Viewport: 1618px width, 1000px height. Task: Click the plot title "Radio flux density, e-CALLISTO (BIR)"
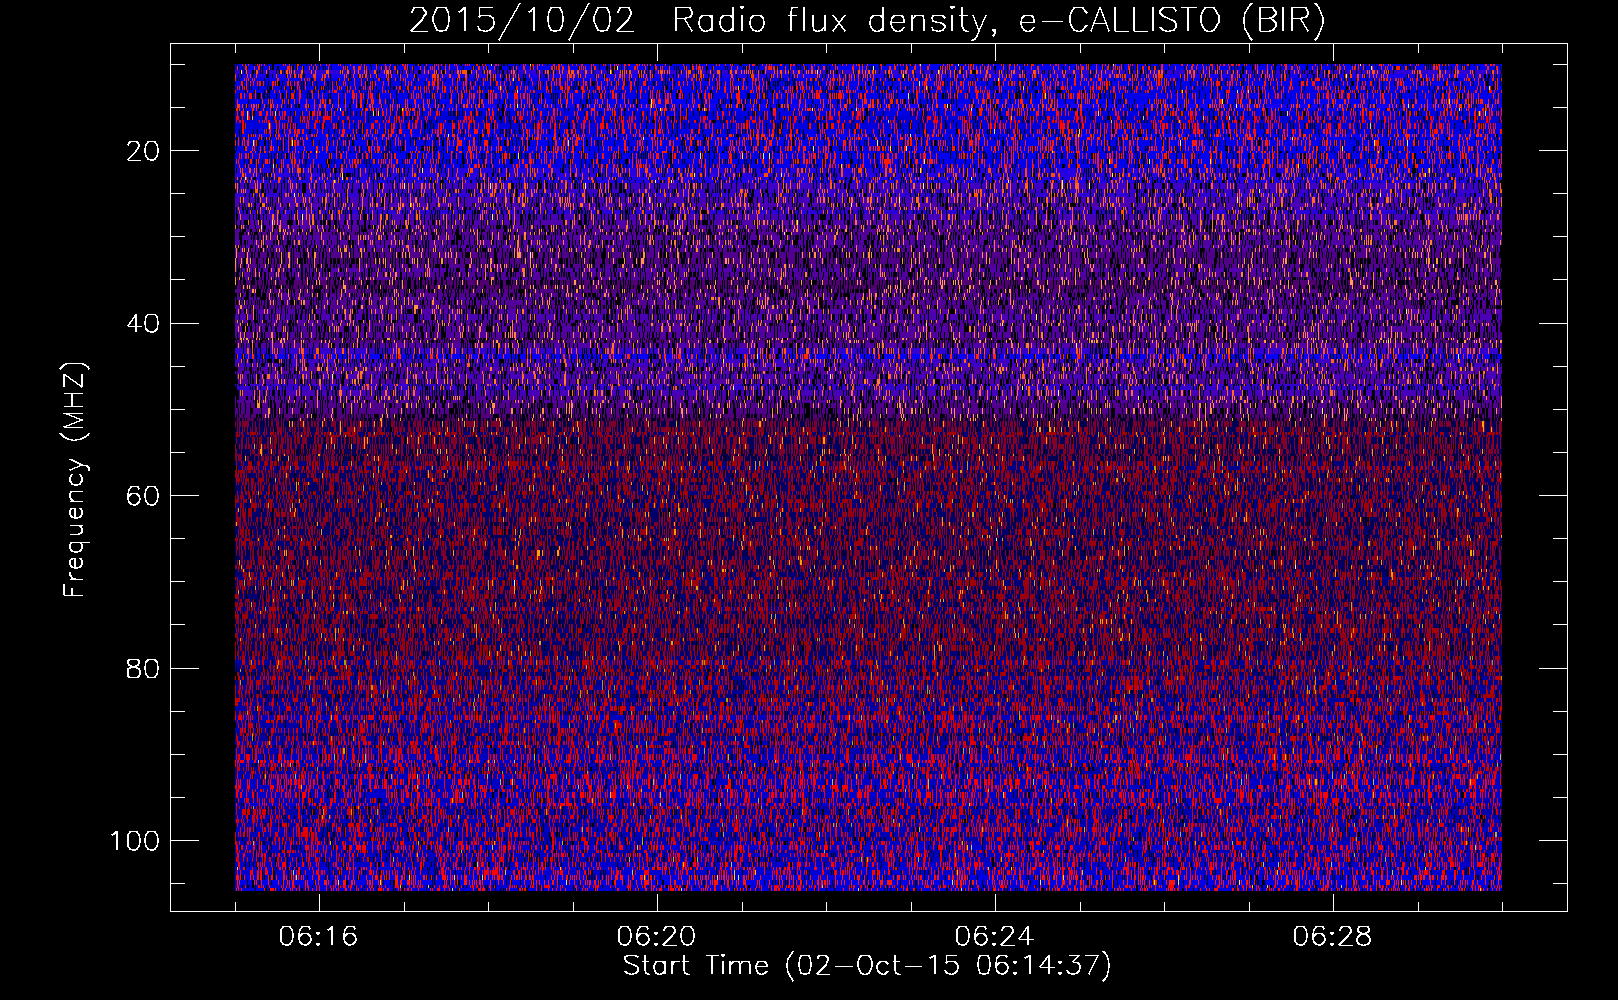pyautogui.click(x=998, y=21)
